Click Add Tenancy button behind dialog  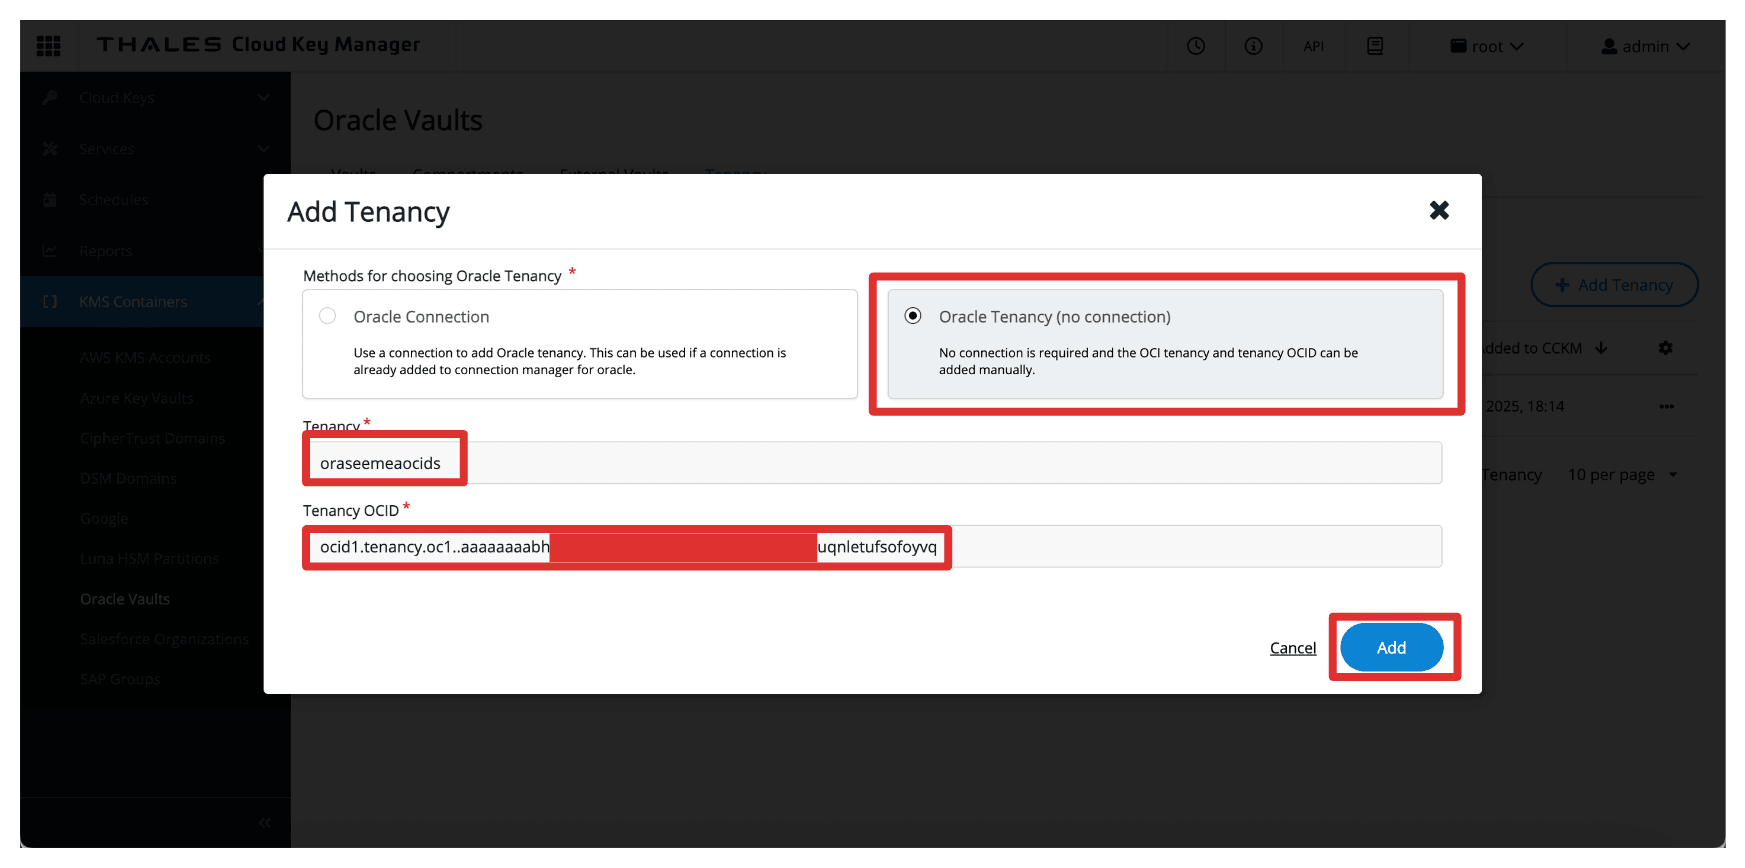(x=1614, y=285)
